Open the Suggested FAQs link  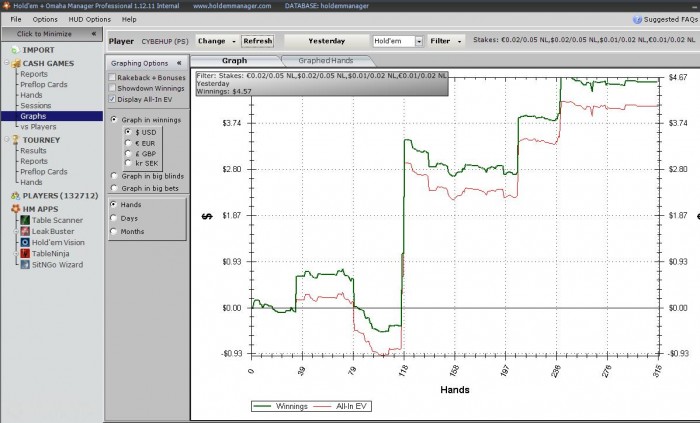670,20
